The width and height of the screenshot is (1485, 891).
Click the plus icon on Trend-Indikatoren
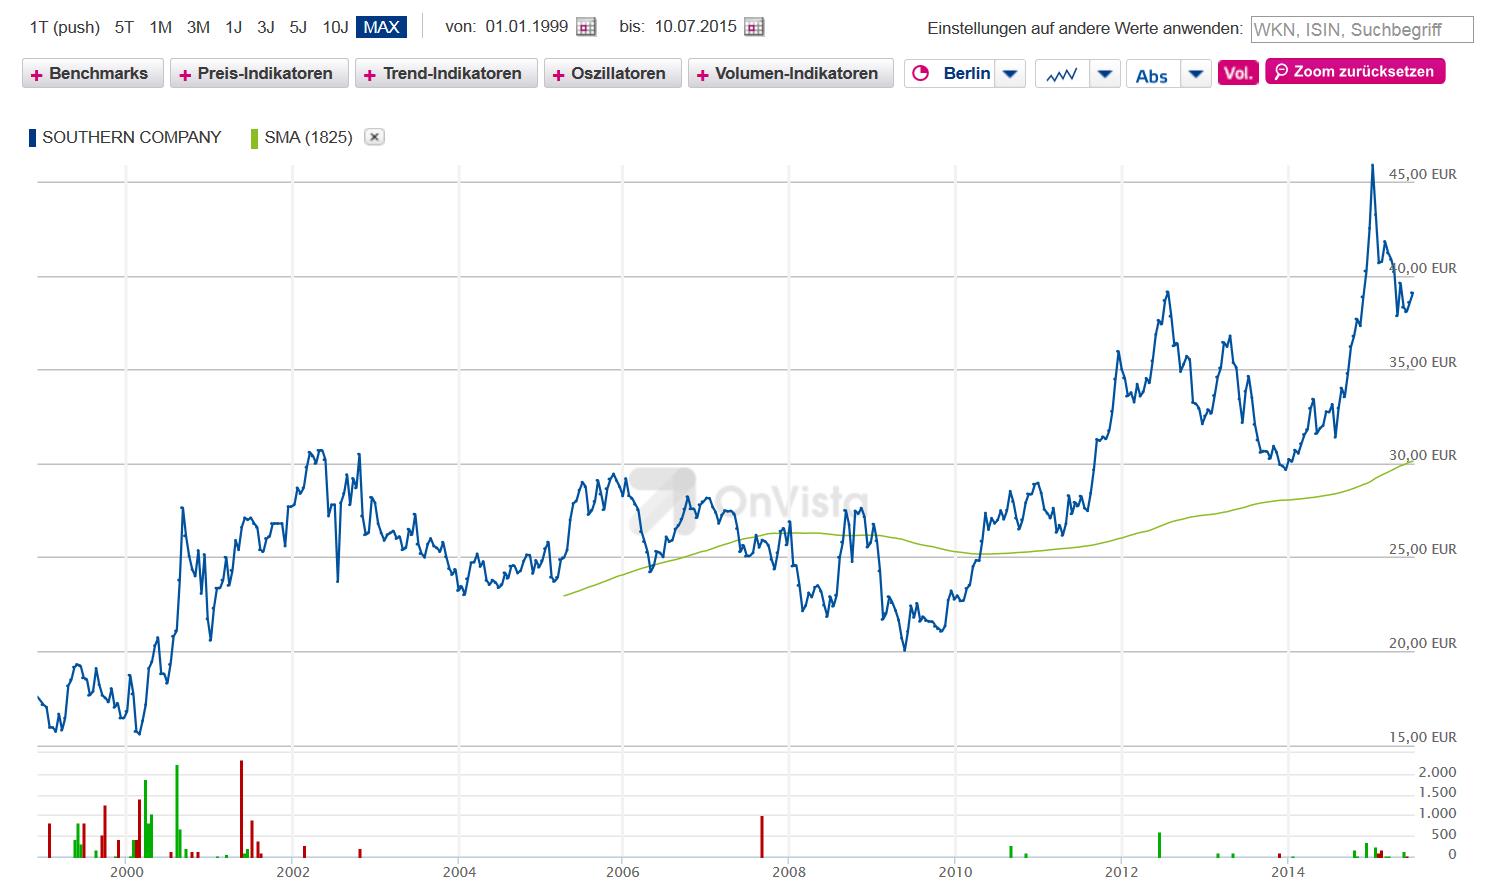370,74
